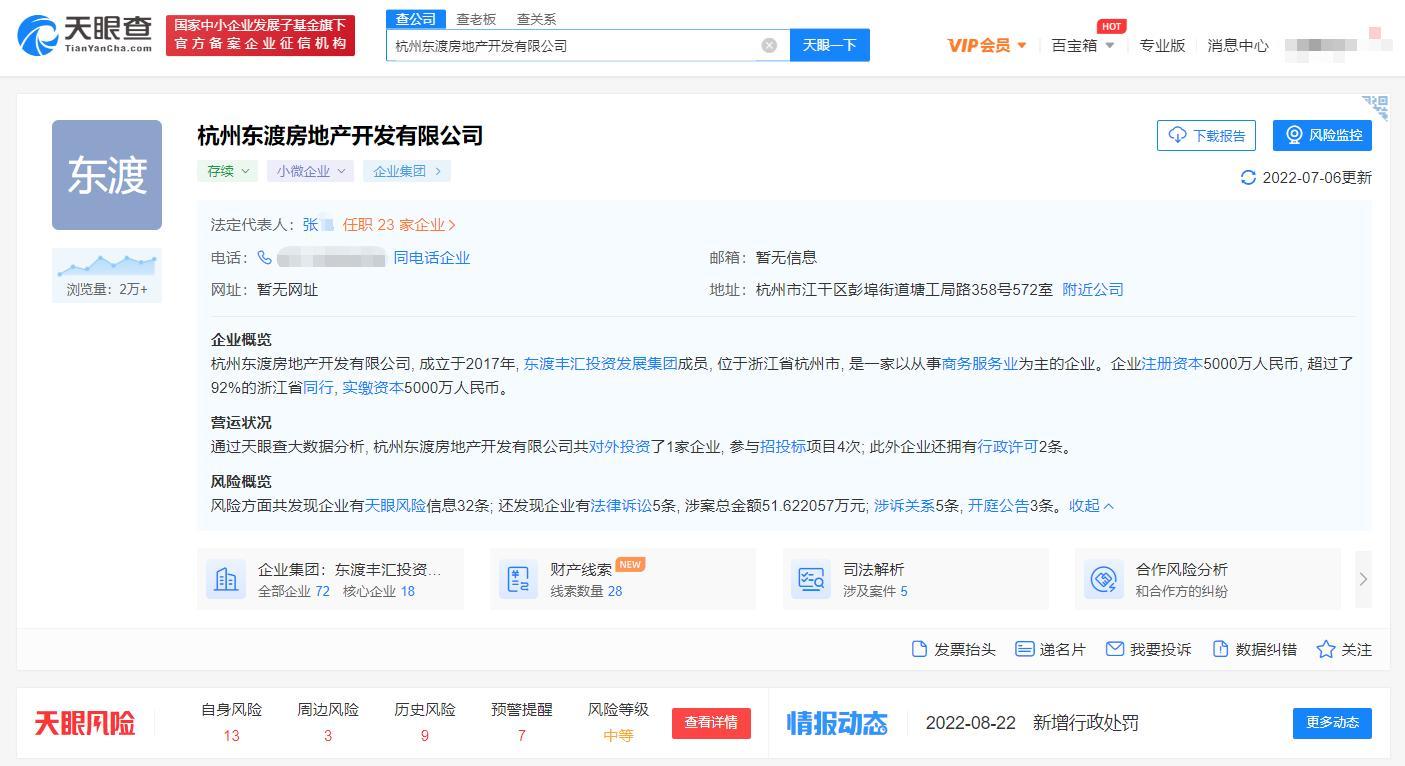
Task: Click the 查看详情 red button
Action: [711, 723]
